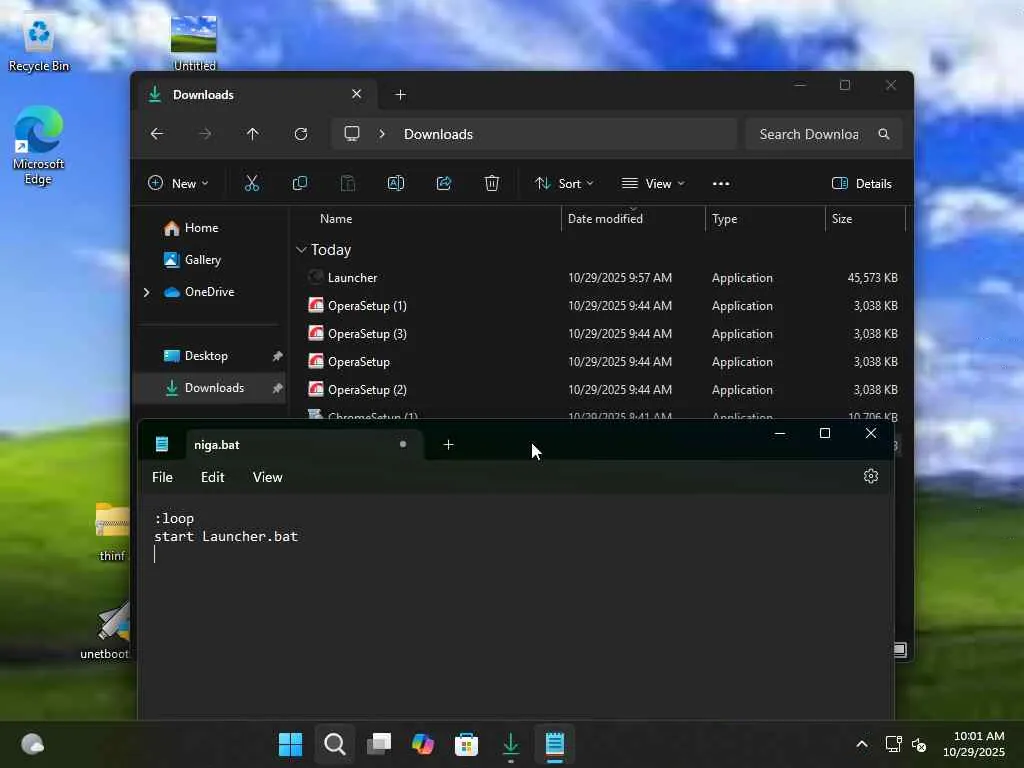Screen dimensions: 1024x768
Task: Select the OperaSetup (3) file
Action: tap(601, 334)
